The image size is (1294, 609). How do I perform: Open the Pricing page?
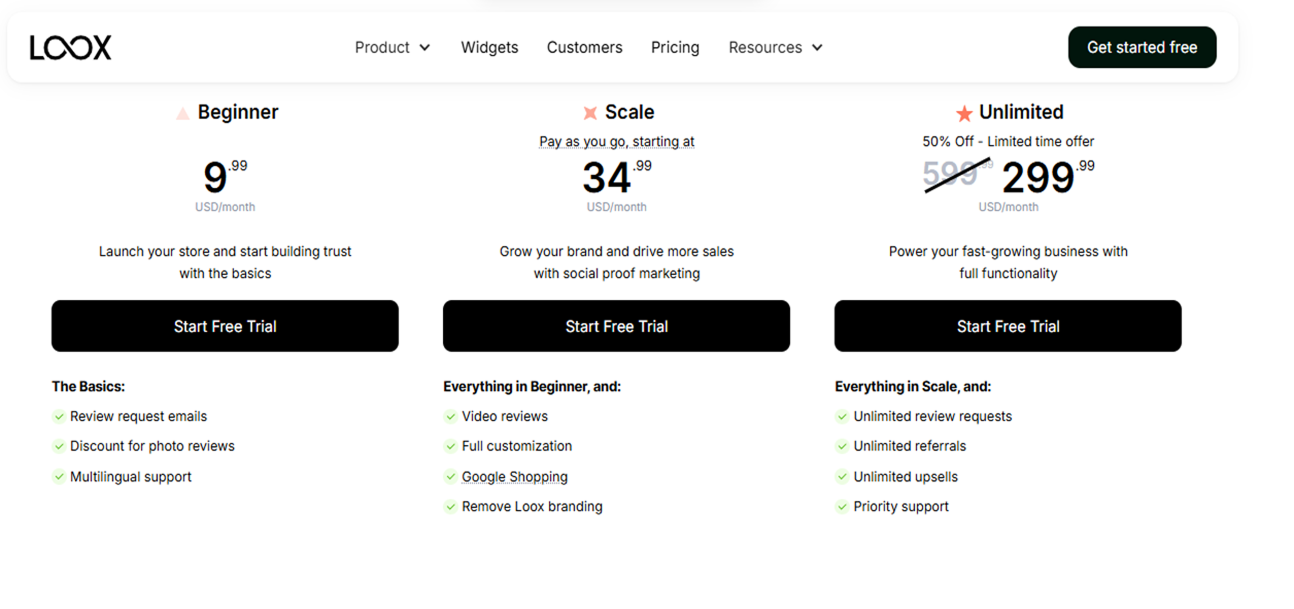click(675, 47)
